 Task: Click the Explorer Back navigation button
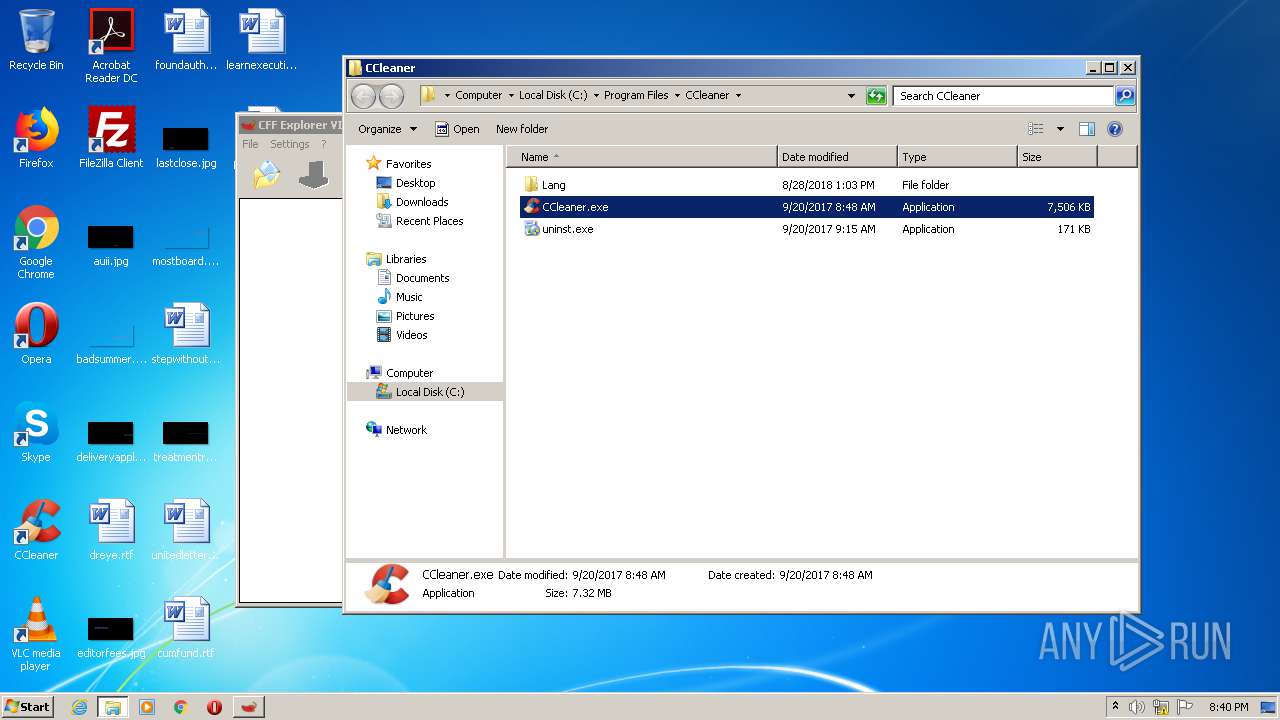pyautogui.click(x=363, y=96)
